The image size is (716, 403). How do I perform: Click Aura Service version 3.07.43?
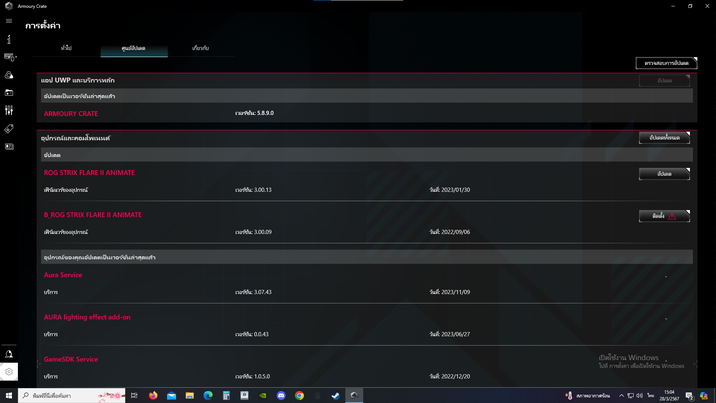point(253,292)
